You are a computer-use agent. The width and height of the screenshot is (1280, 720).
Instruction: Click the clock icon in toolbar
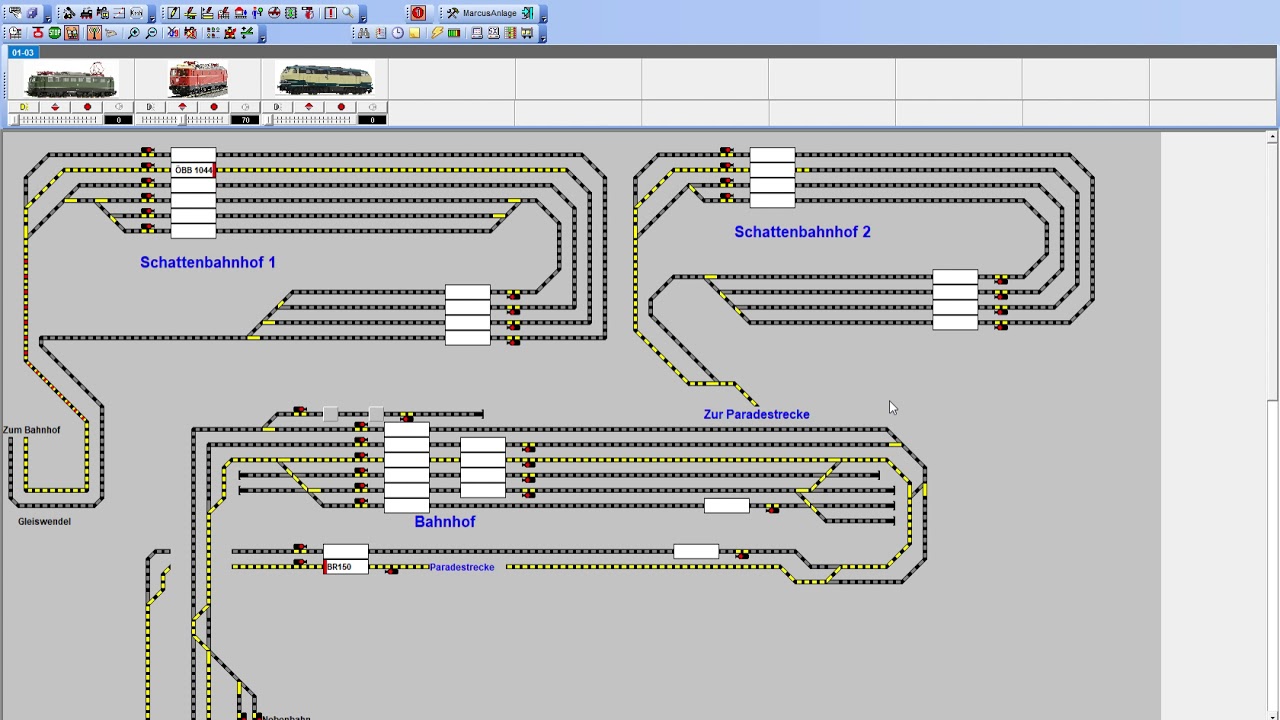coord(397,33)
